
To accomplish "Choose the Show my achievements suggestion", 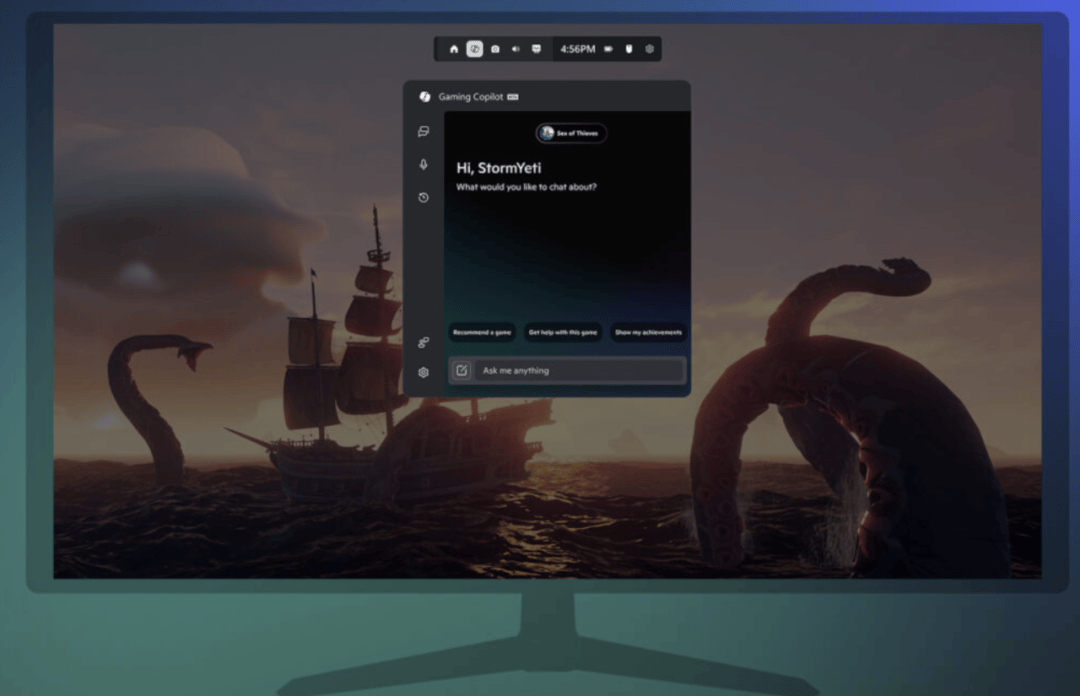I will click(x=647, y=332).
